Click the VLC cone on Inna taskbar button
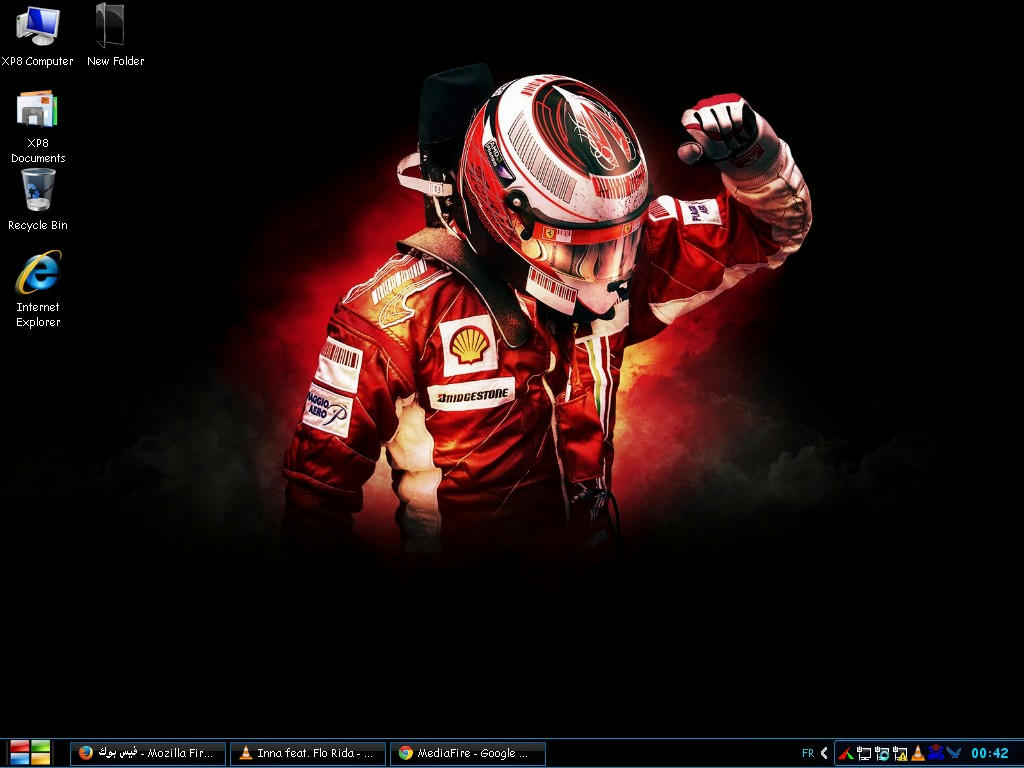 coord(246,753)
